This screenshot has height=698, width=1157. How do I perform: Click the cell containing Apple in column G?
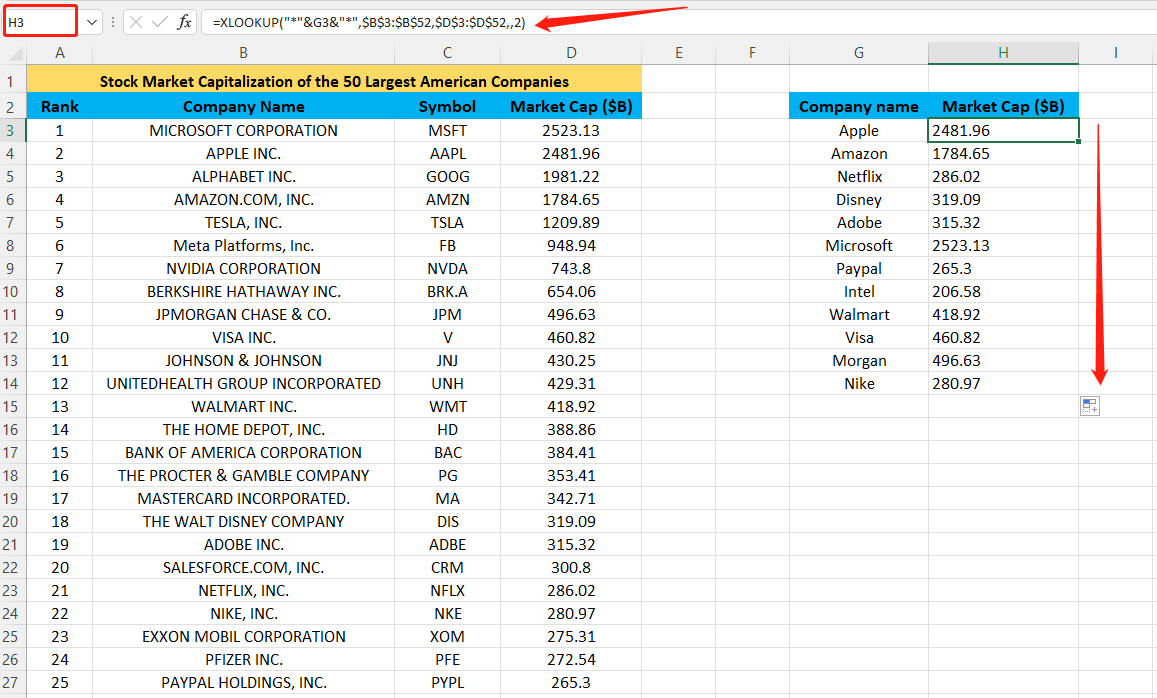[858, 130]
